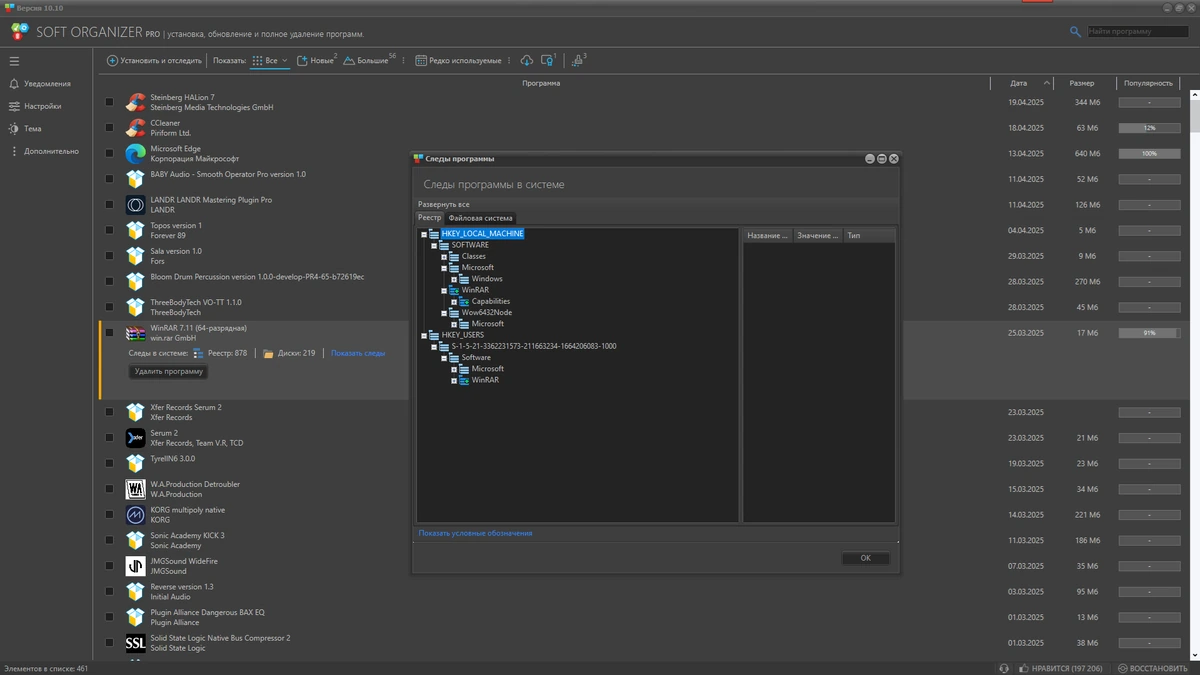Tick checkbox for CCleaner row
Viewport: 1200px width, 675px height.
(x=110, y=127)
